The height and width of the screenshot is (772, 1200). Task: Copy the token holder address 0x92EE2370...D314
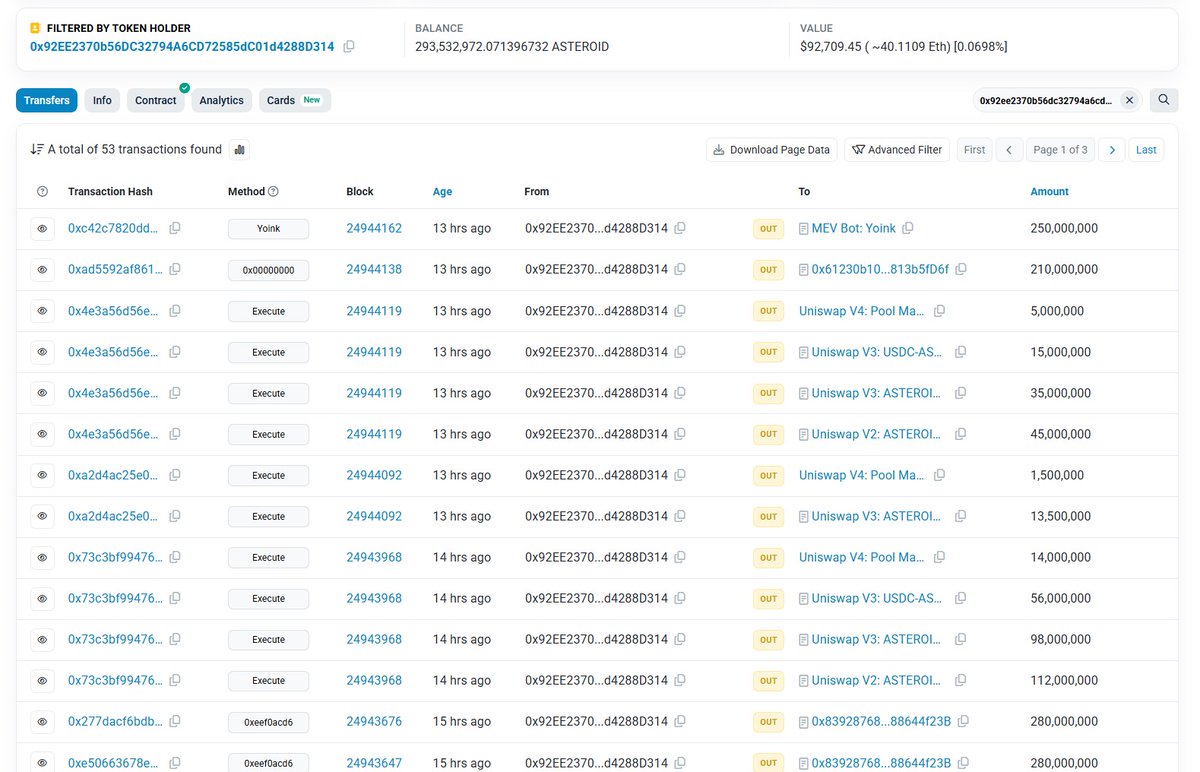[349, 47]
